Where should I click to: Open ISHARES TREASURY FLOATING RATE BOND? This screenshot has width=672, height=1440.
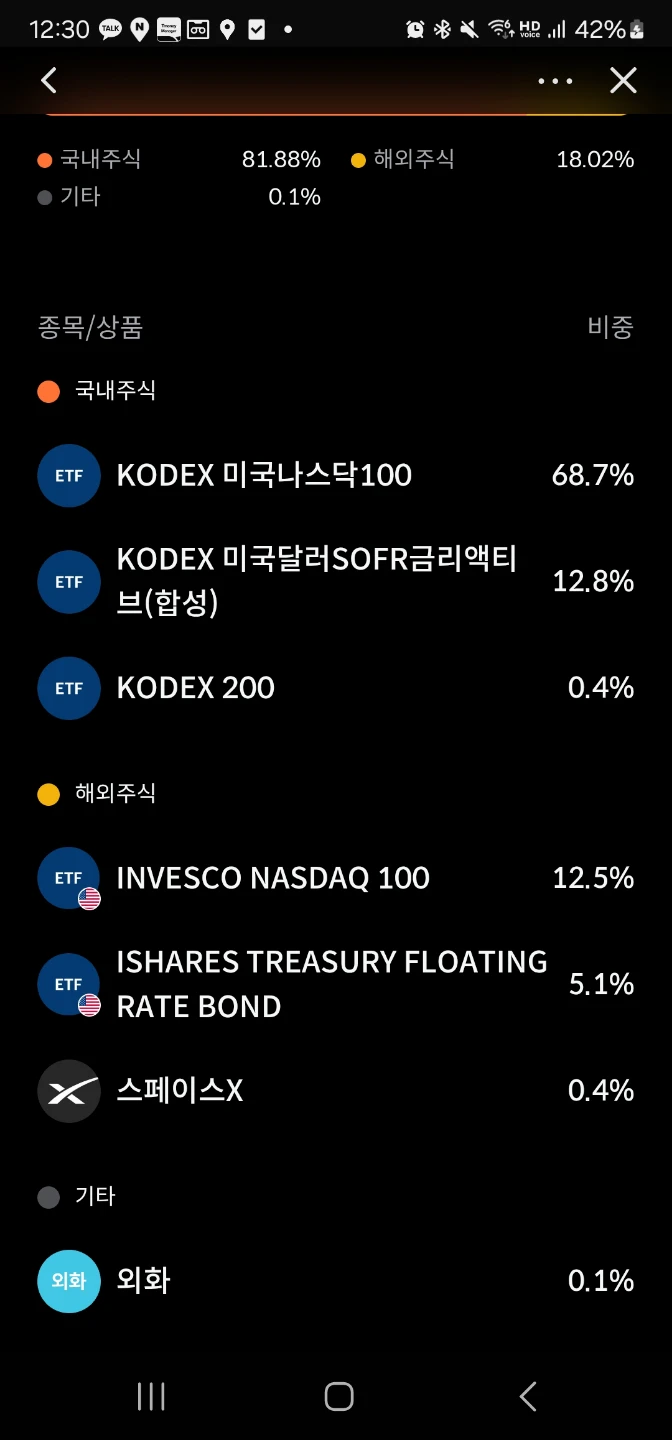[x=336, y=984]
